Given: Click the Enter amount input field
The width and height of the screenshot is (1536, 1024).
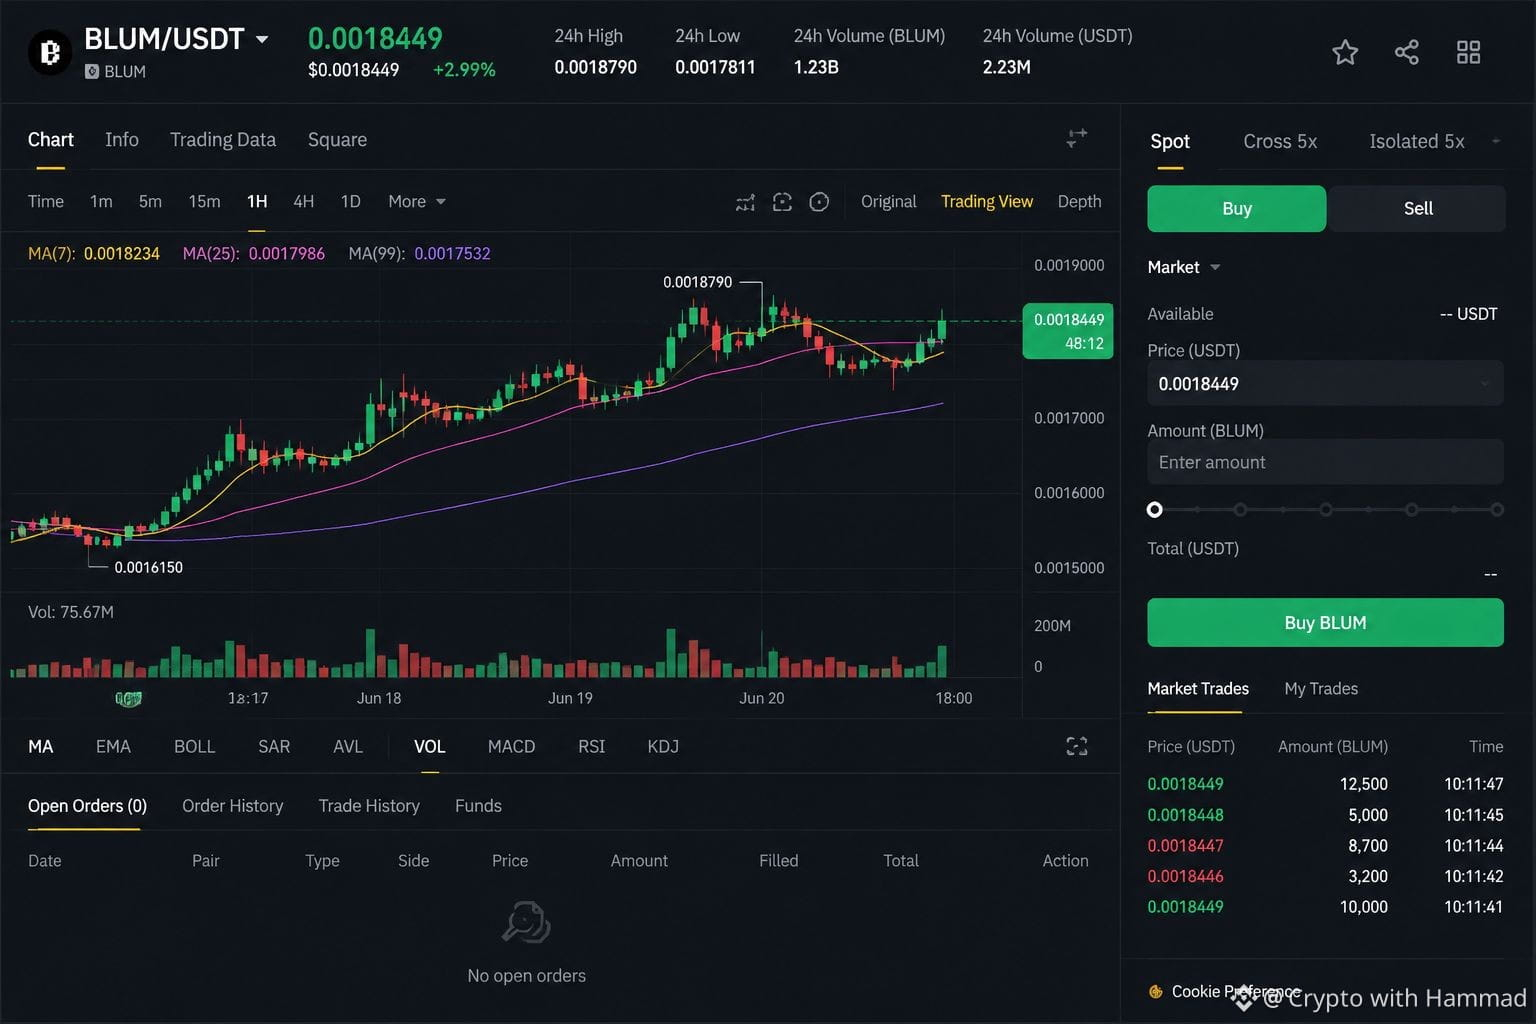Looking at the screenshot, I should tap(1325, 462).
